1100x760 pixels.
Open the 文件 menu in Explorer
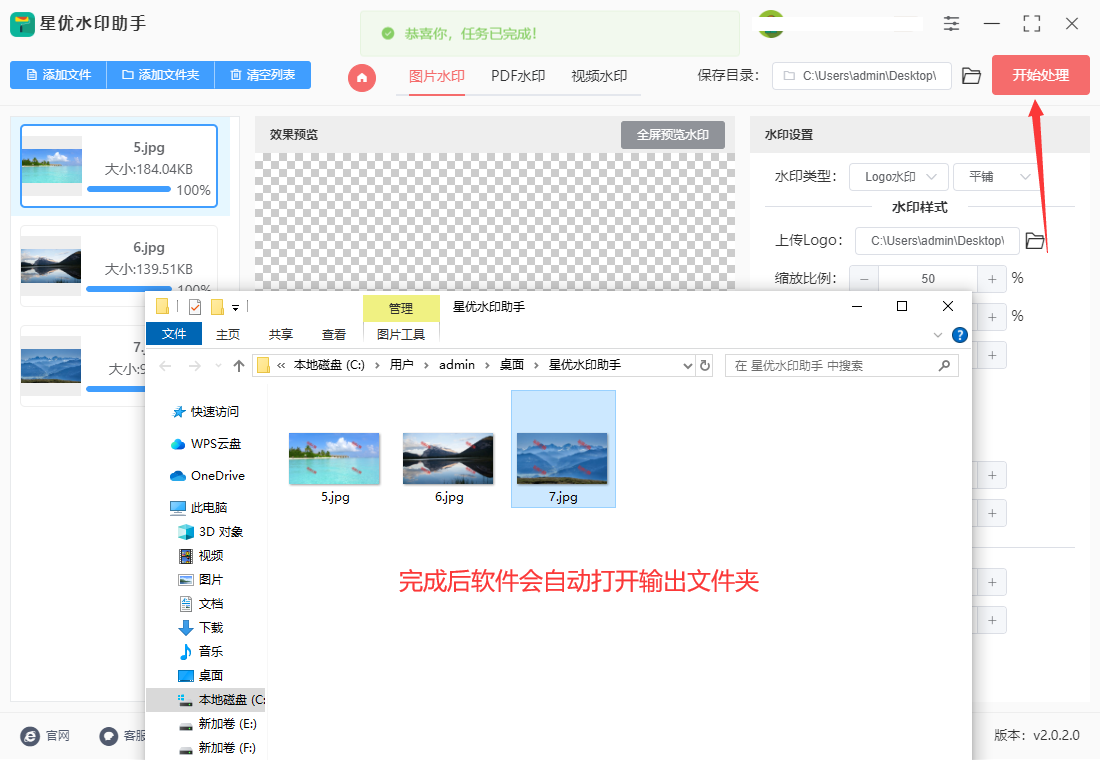pos(173,334)
